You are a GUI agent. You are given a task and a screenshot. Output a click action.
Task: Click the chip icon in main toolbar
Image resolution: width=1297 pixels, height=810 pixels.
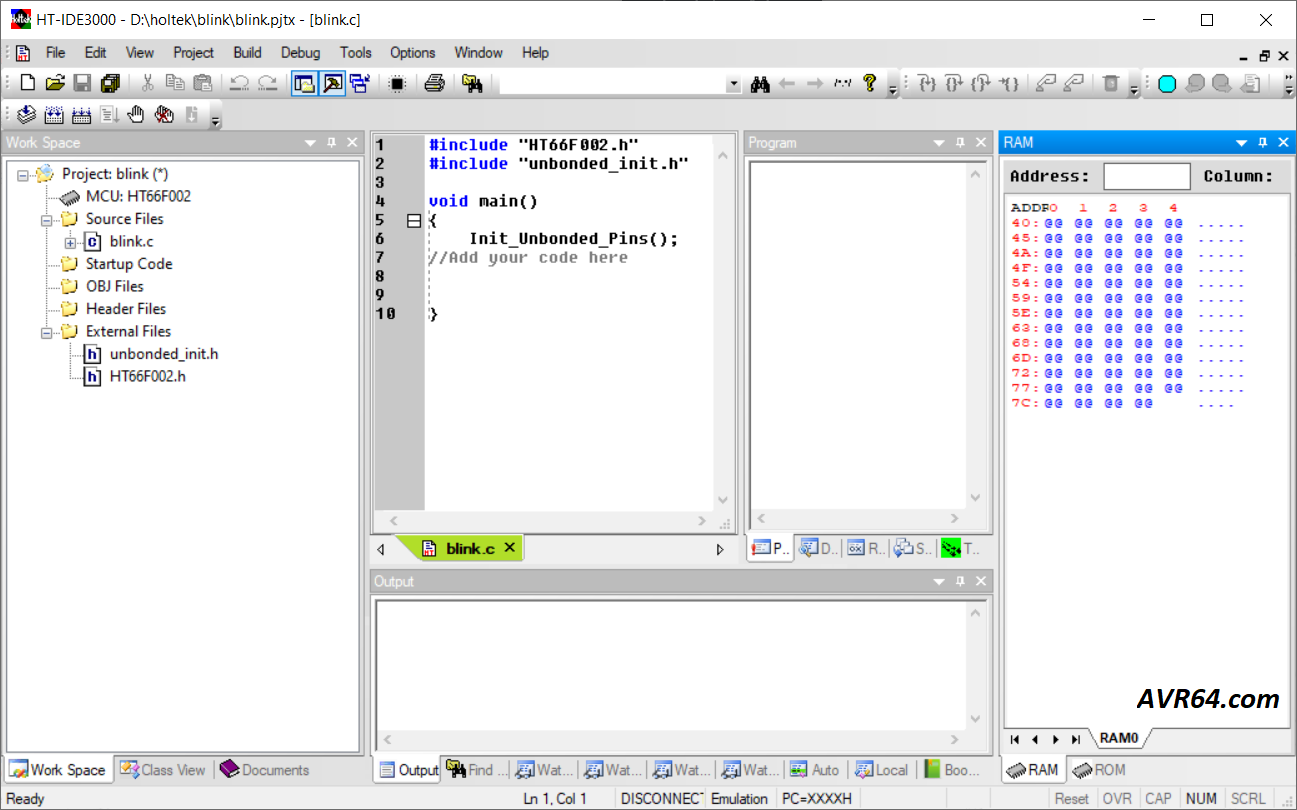[x=397, y=83]
